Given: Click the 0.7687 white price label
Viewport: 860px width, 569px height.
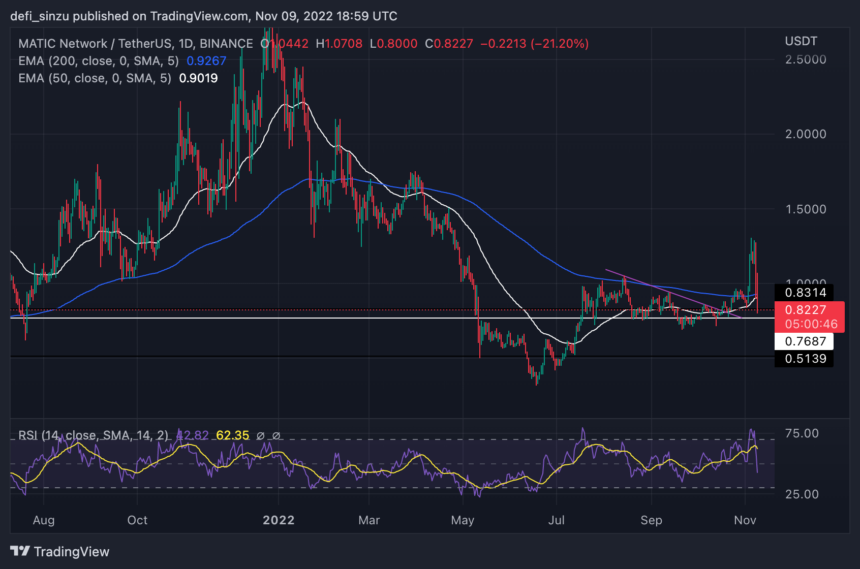Looking at the screenshot, I should (803, 341).
